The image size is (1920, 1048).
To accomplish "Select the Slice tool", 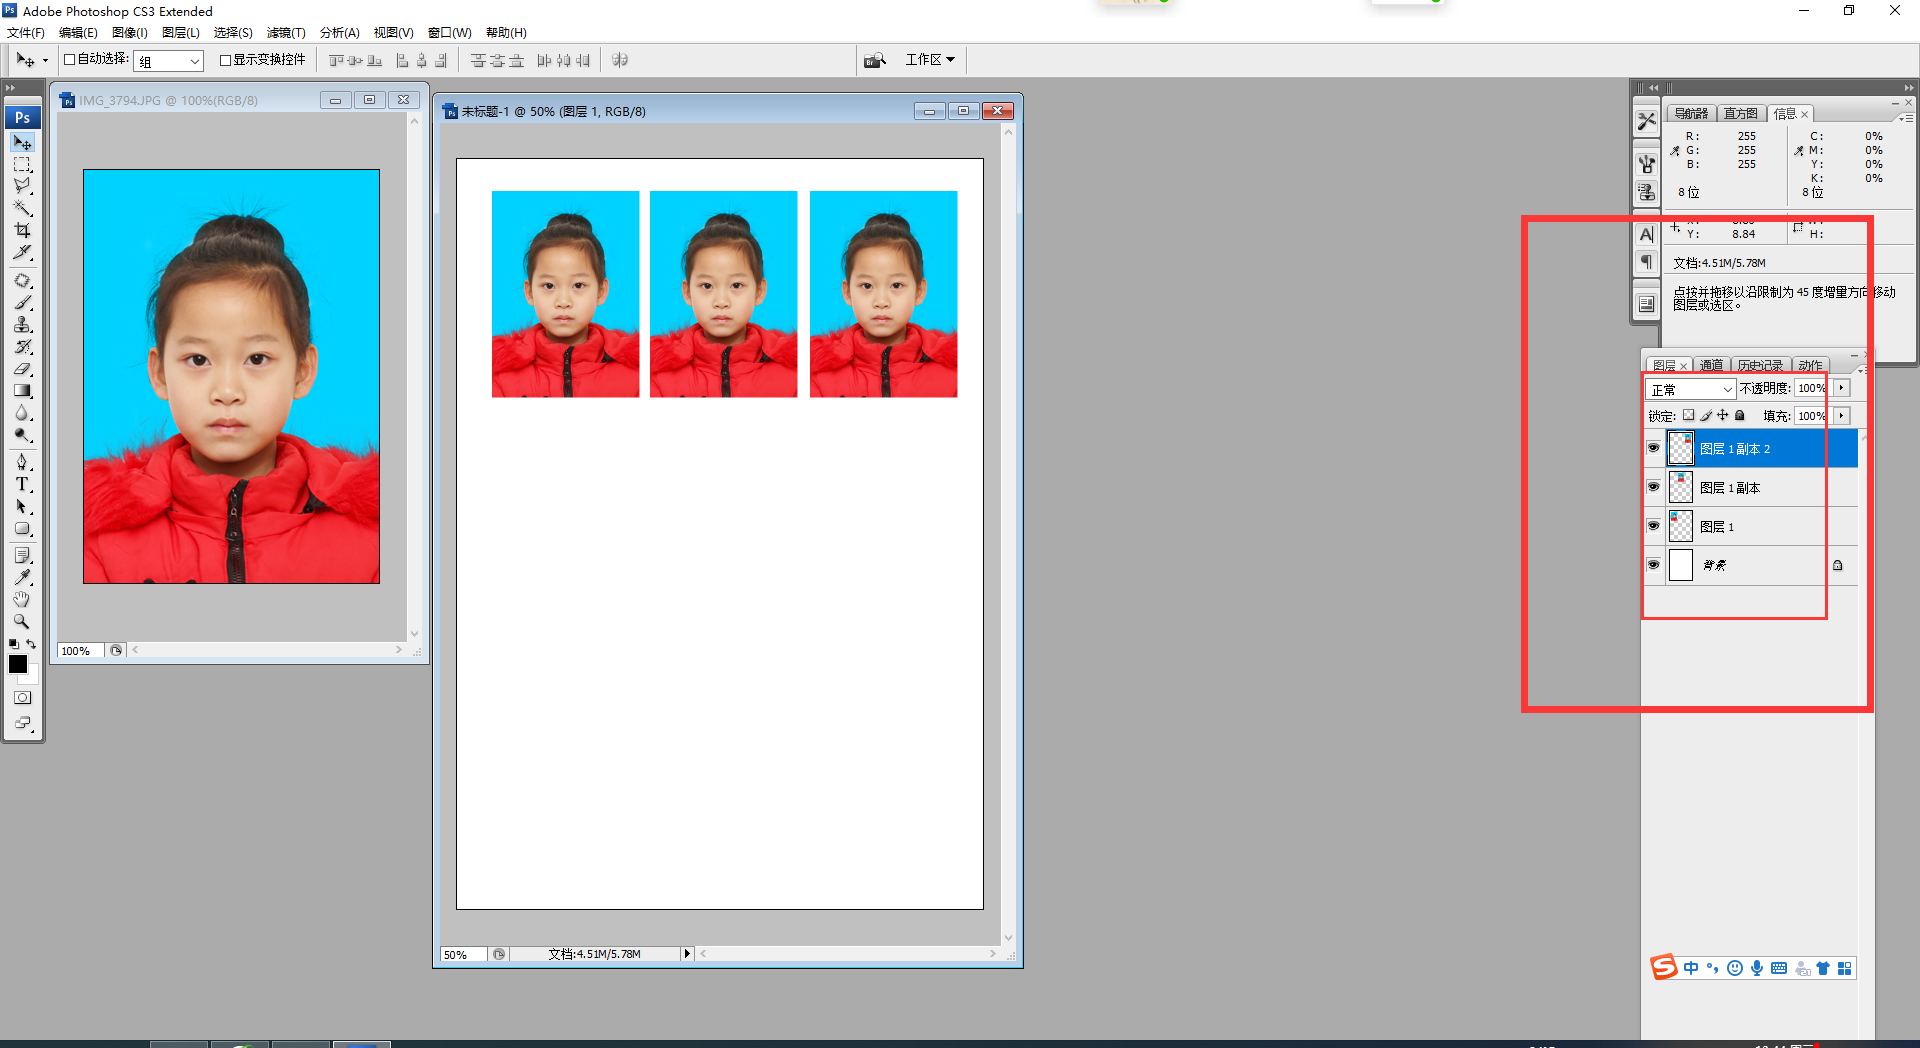I will (22, 252).
